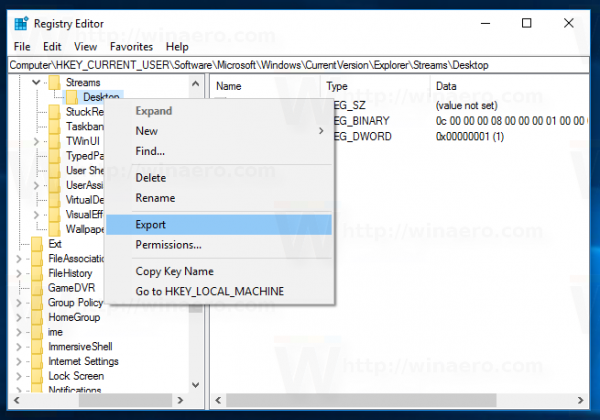Click the Registry Editor app icon in title bar
Viewport: 600px width, 420px height.
pos(19,23)
